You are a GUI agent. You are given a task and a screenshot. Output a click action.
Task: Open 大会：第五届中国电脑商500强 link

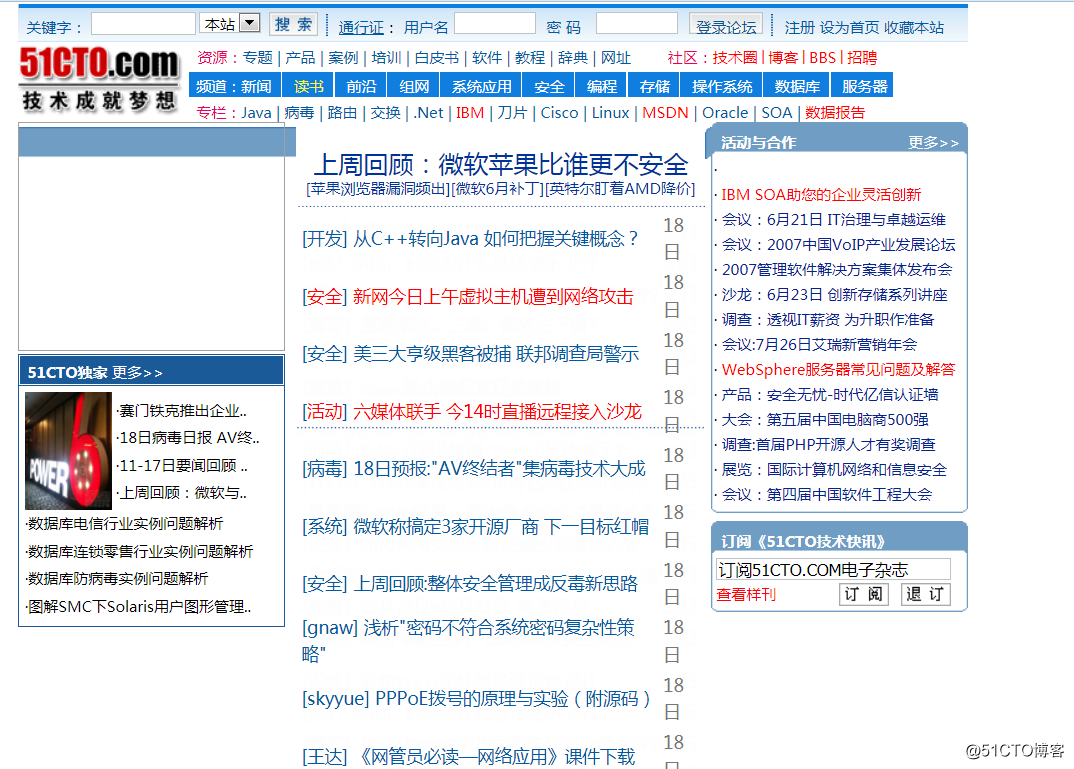(x=825, y=420)
